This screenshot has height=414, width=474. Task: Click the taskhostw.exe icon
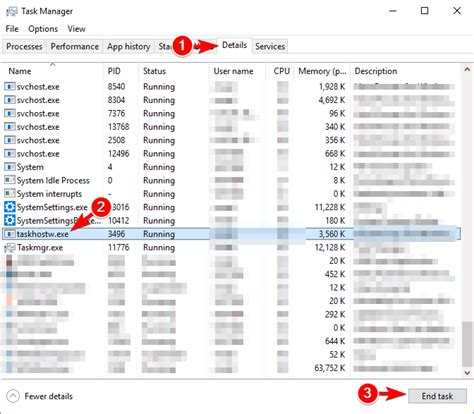(10, 234)
